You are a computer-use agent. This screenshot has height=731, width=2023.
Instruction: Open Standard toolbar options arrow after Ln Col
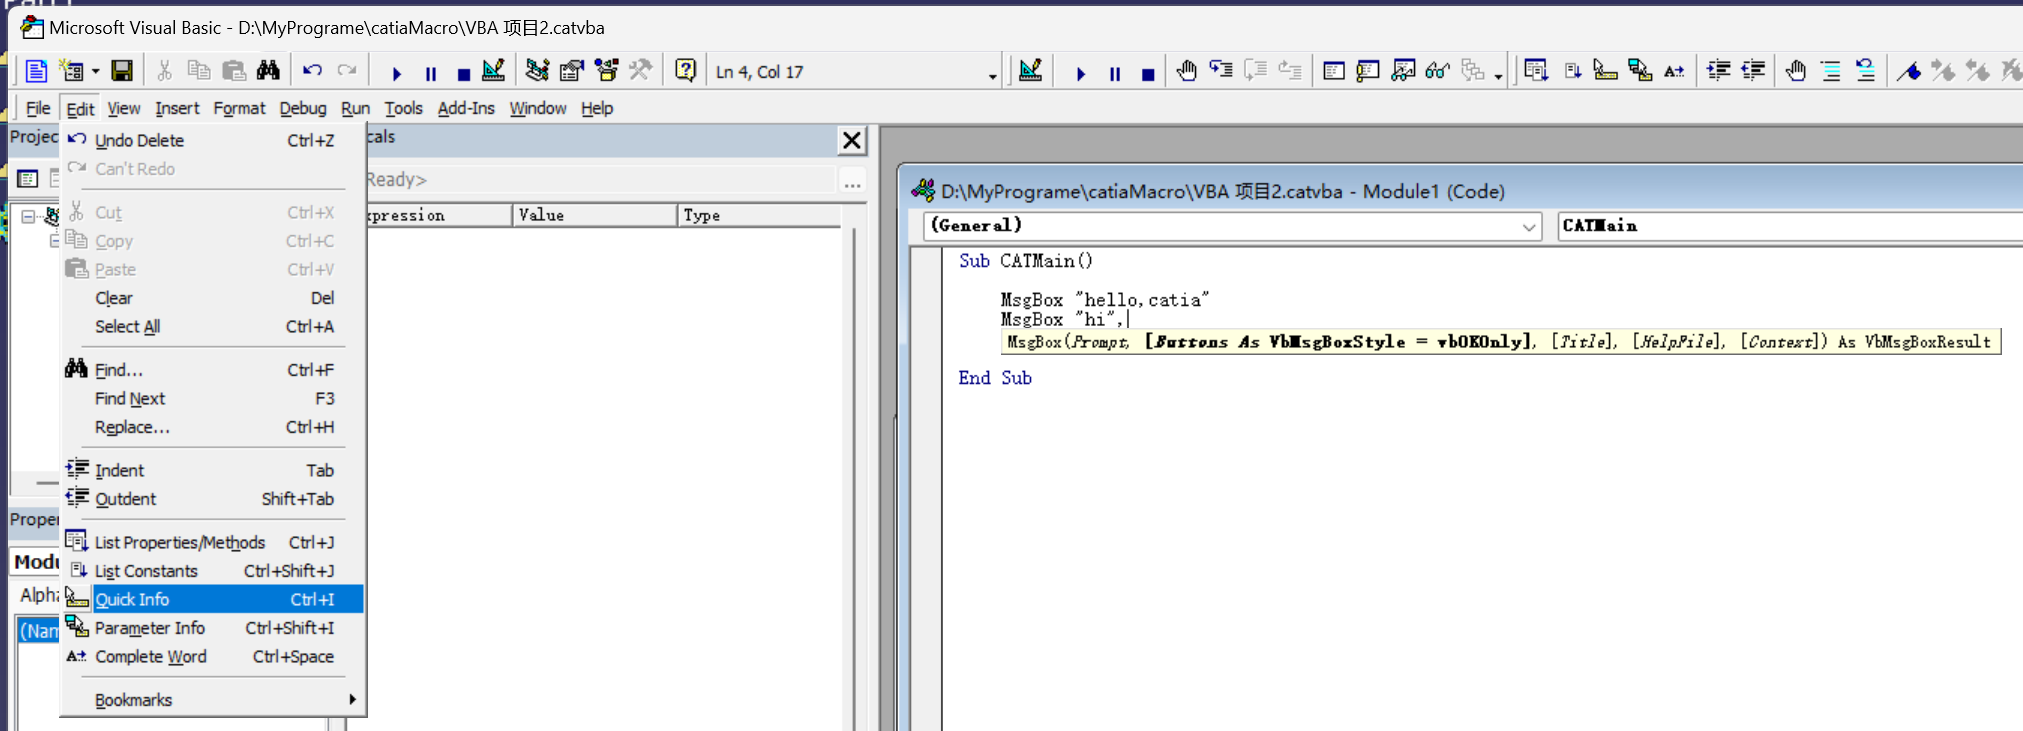992,76
